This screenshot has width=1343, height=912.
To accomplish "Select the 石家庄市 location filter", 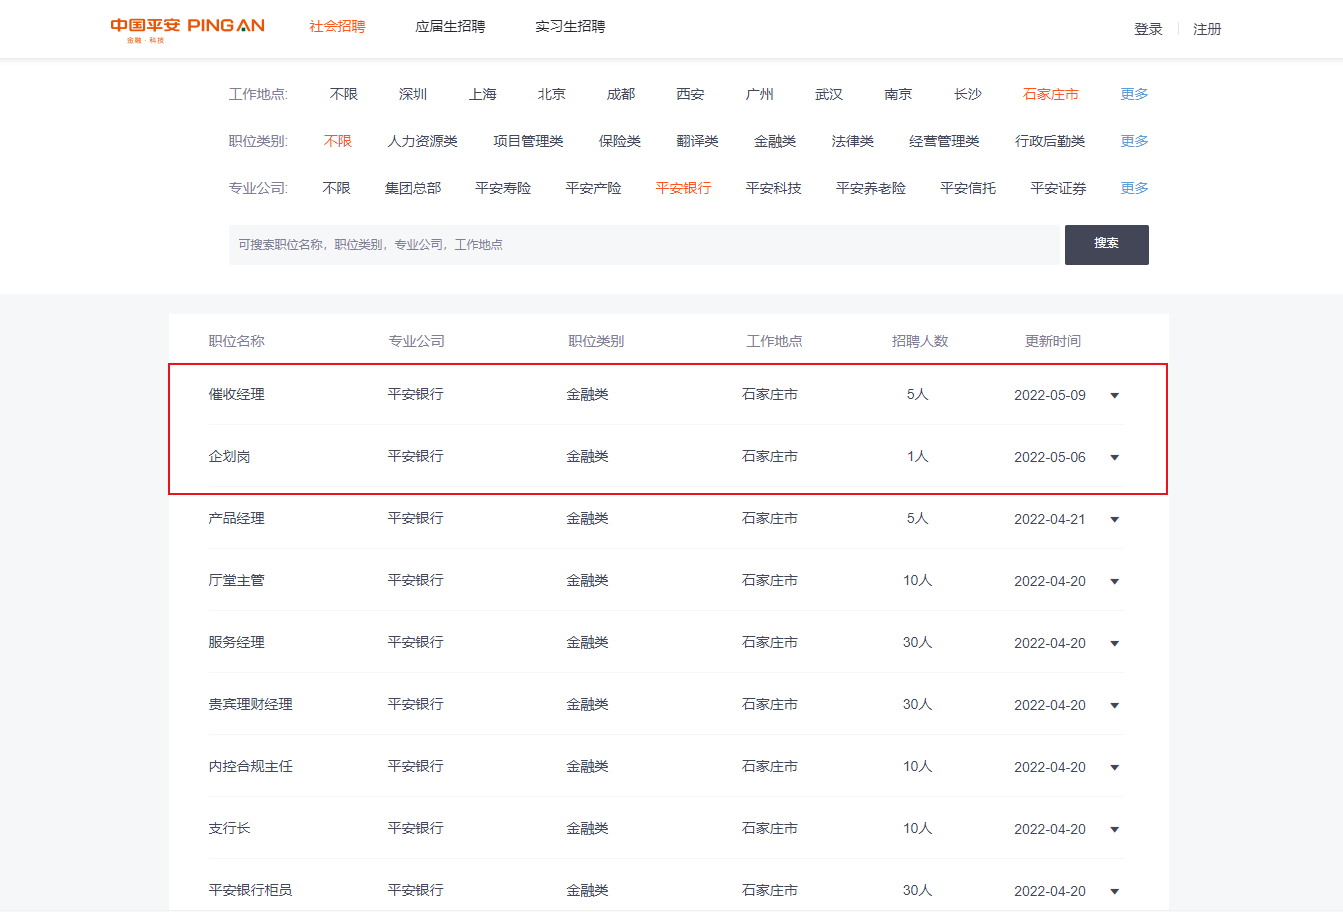I will point(1051,94).
